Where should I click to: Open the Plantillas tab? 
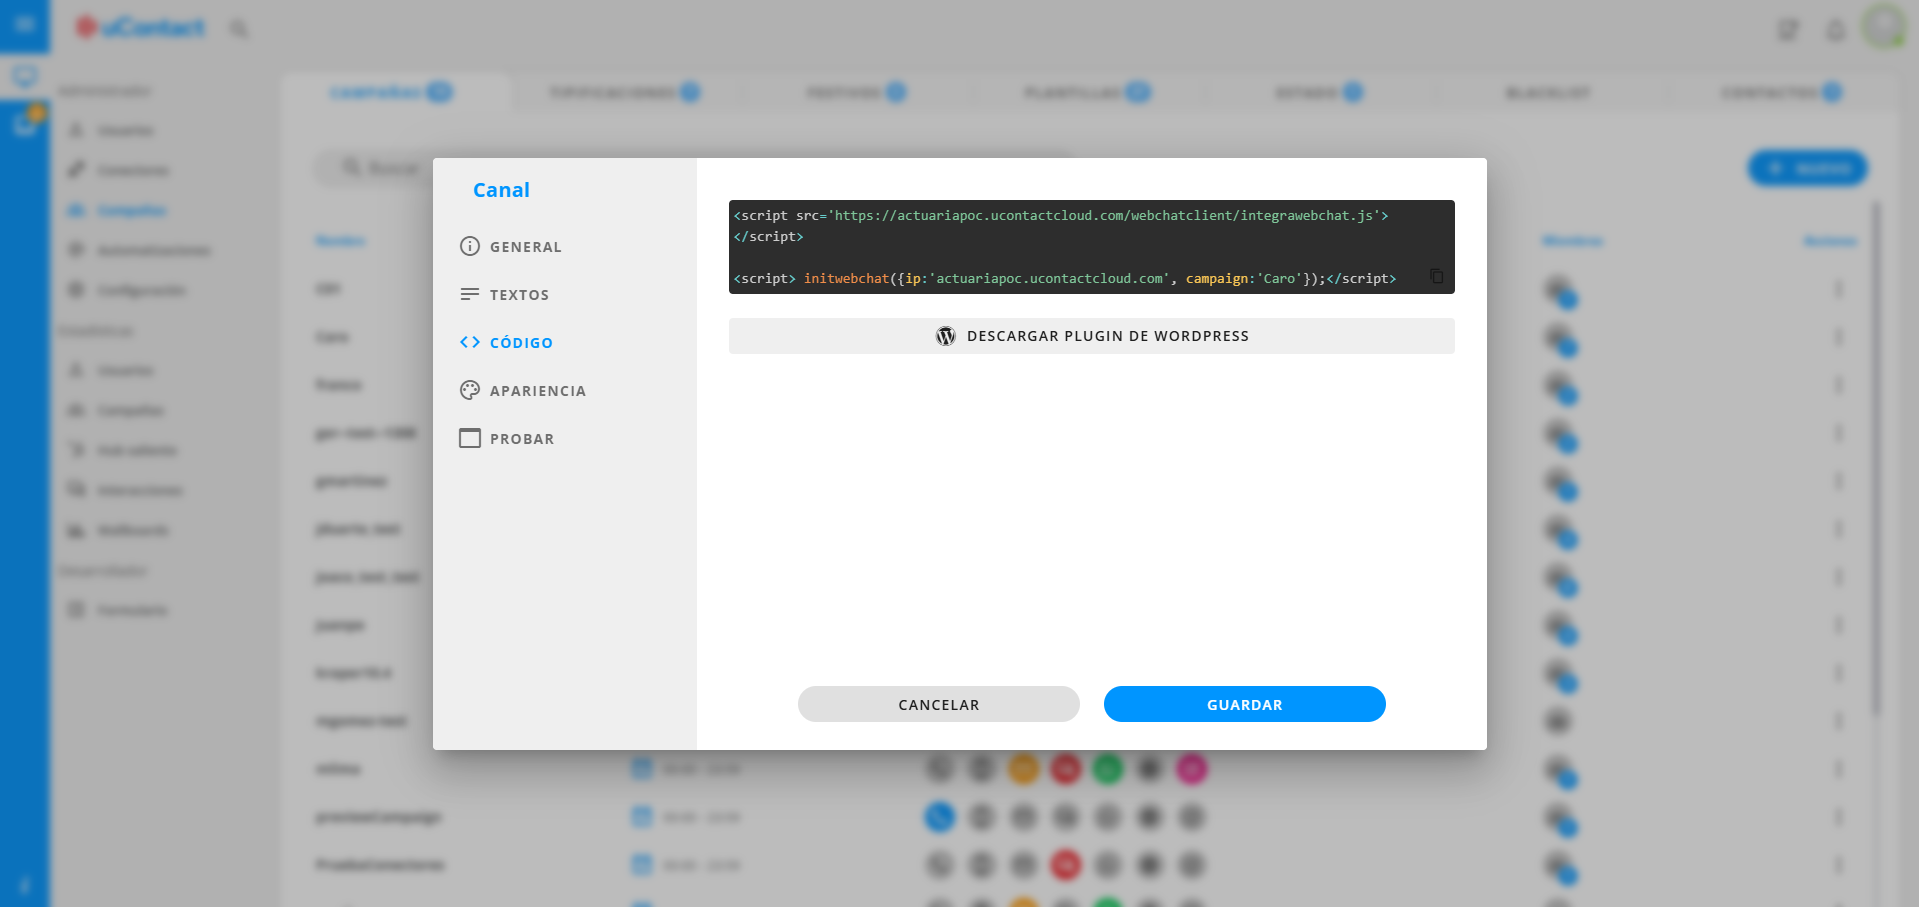pyautogui.click(x=1087, y=93)
